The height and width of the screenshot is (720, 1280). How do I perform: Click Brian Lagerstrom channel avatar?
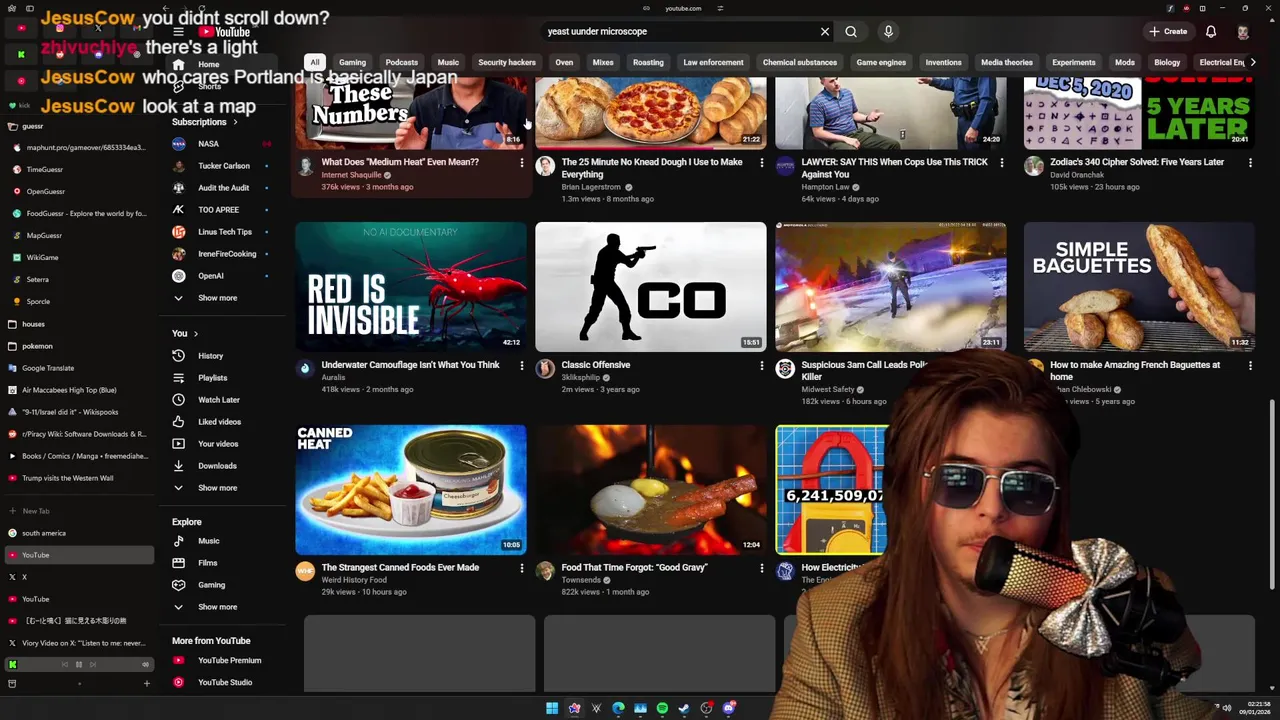(x=545, y=167)
